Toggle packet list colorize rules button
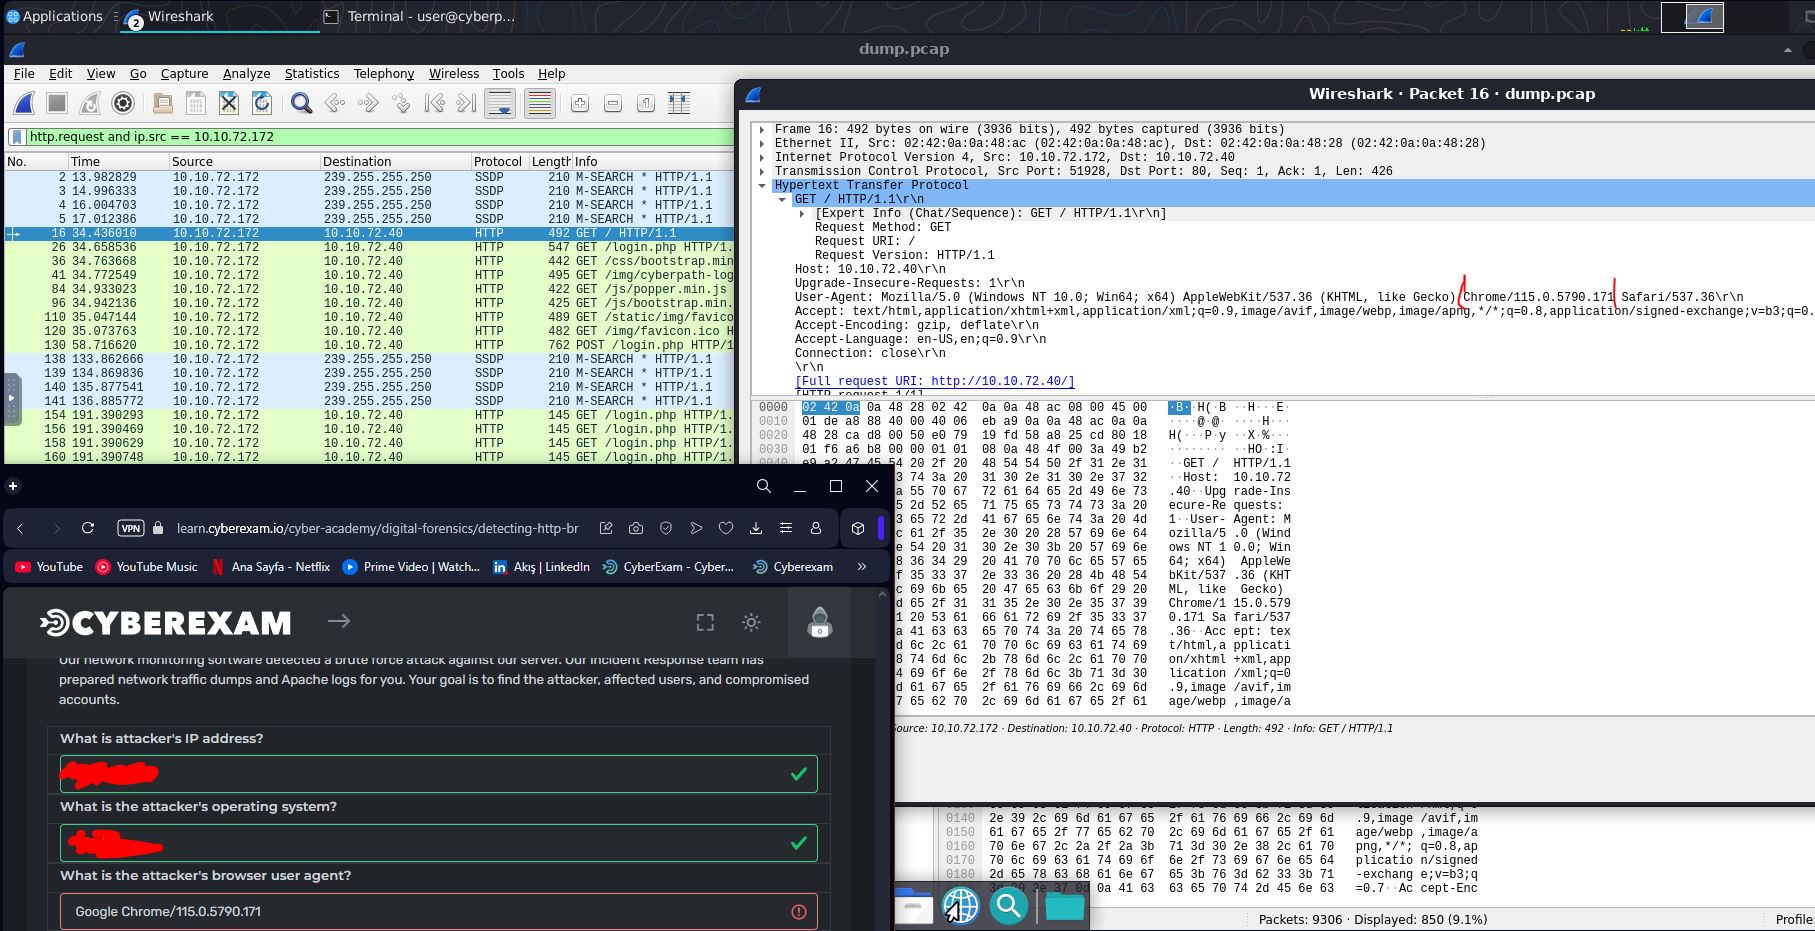The height and width of the screenshot is (931, 1815). (539, 103)
